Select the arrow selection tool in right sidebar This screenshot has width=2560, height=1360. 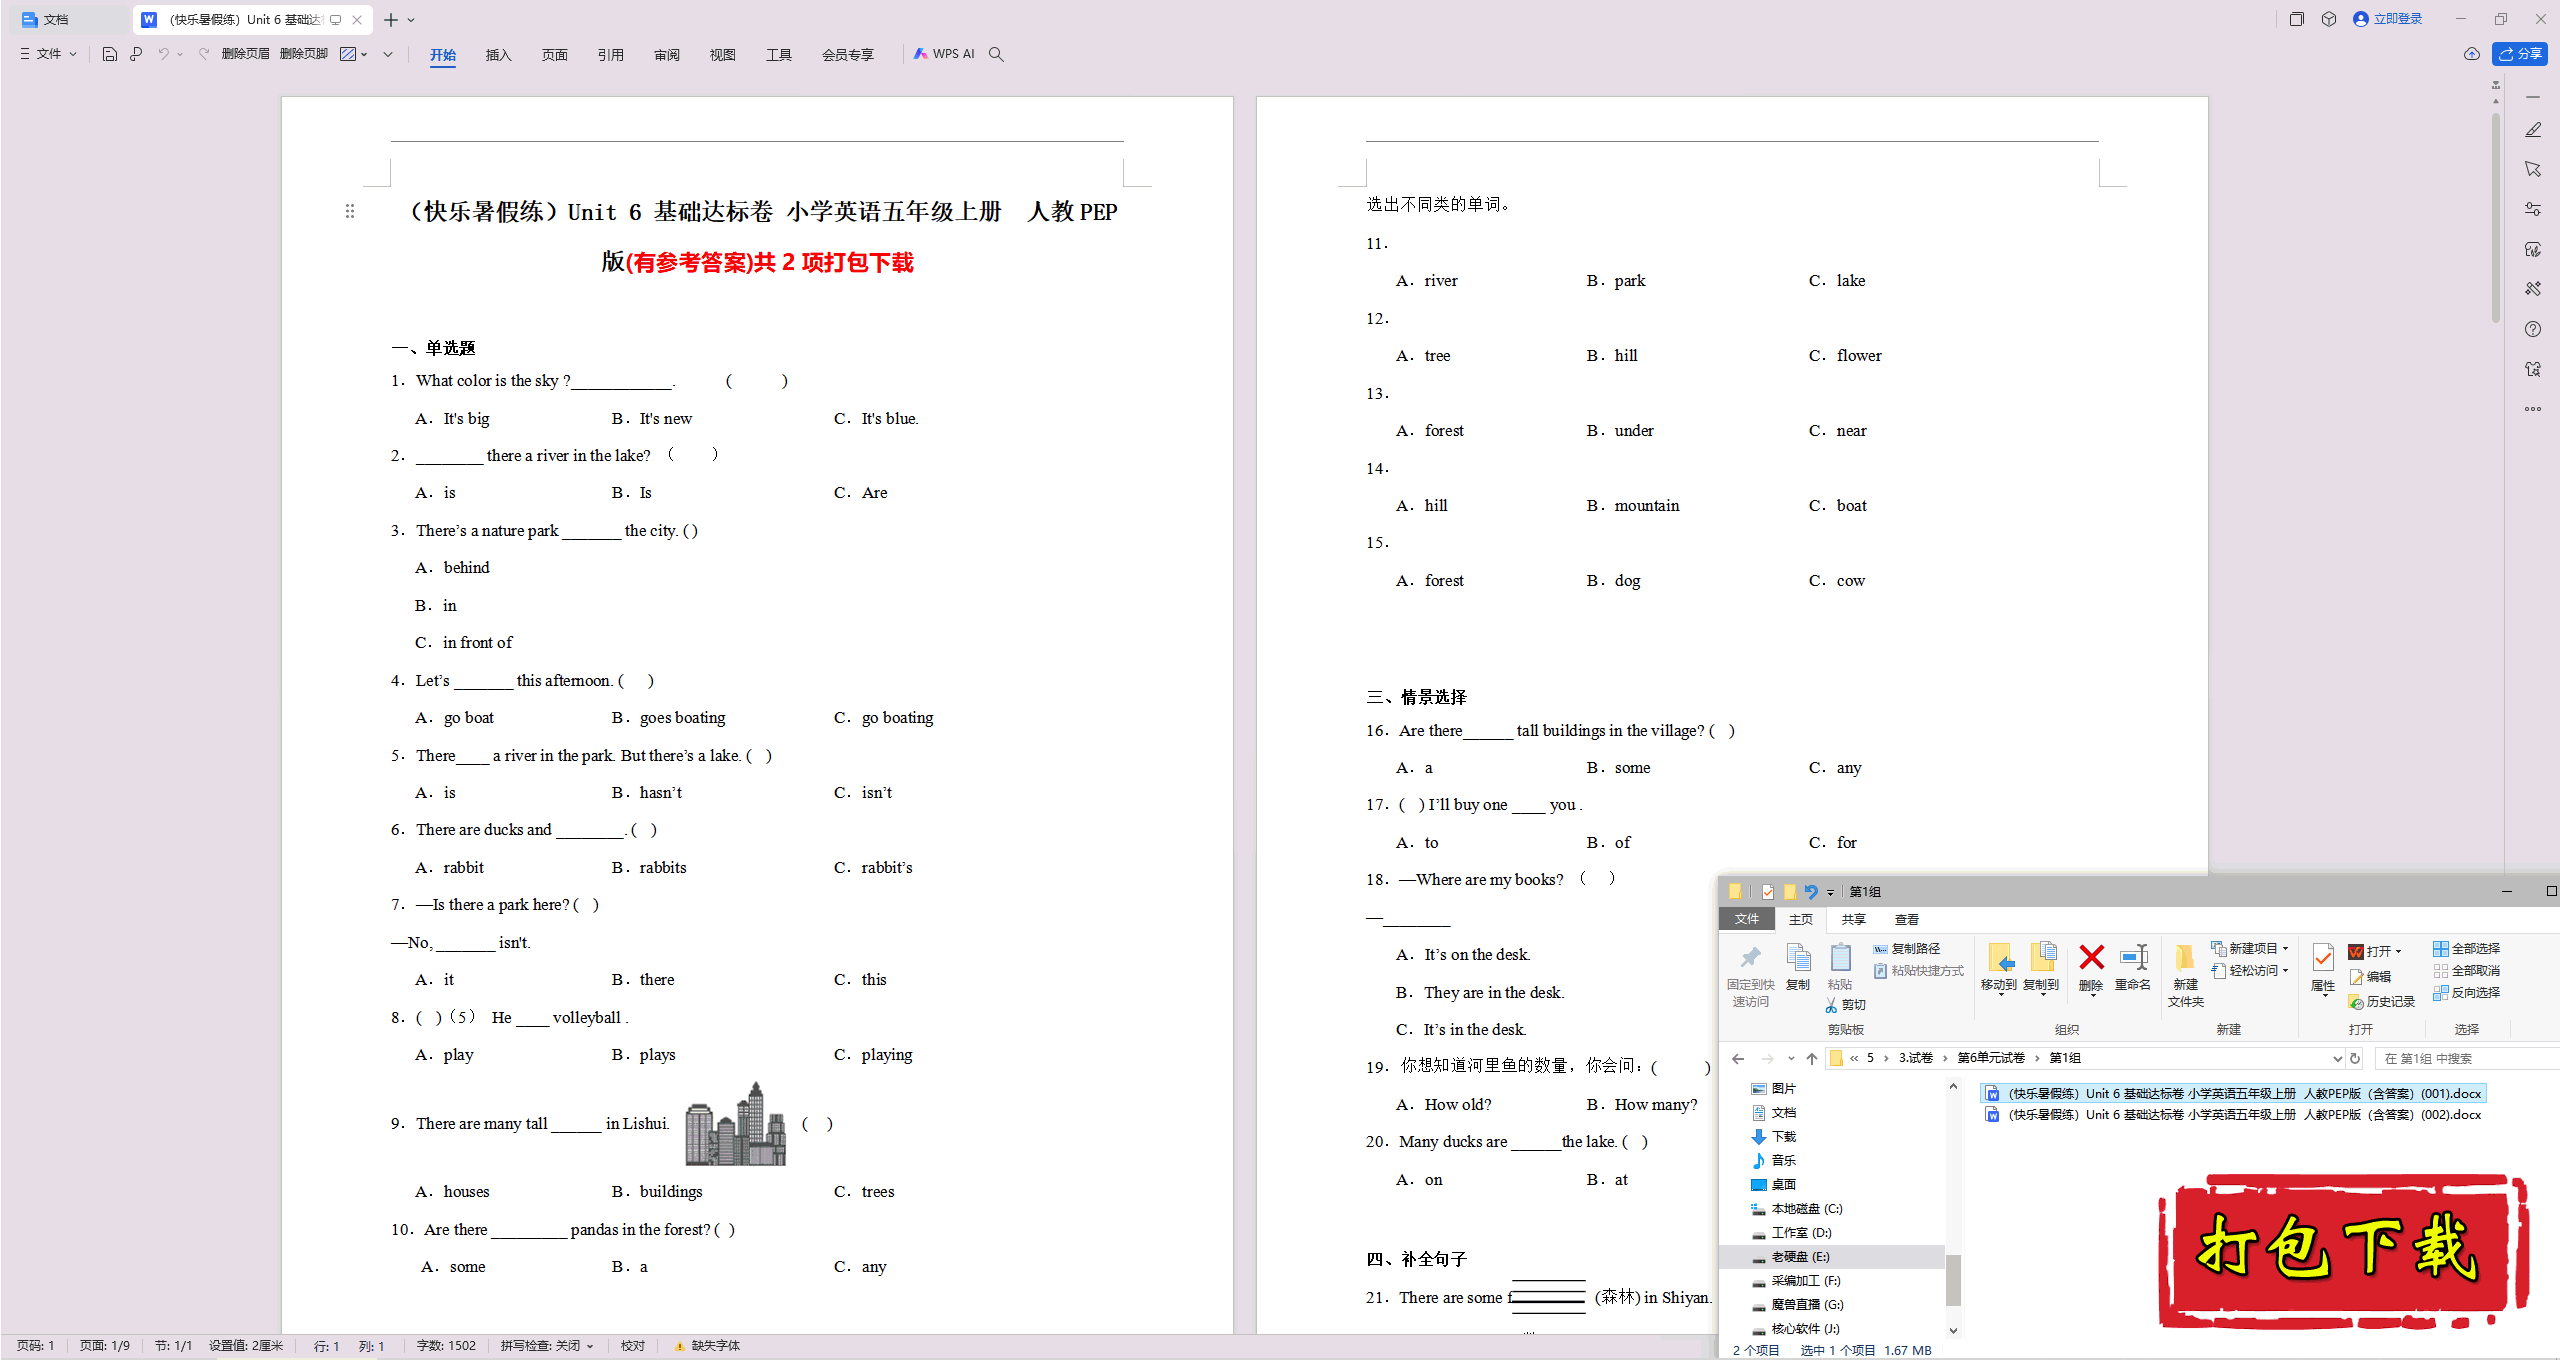(2532, 169)
